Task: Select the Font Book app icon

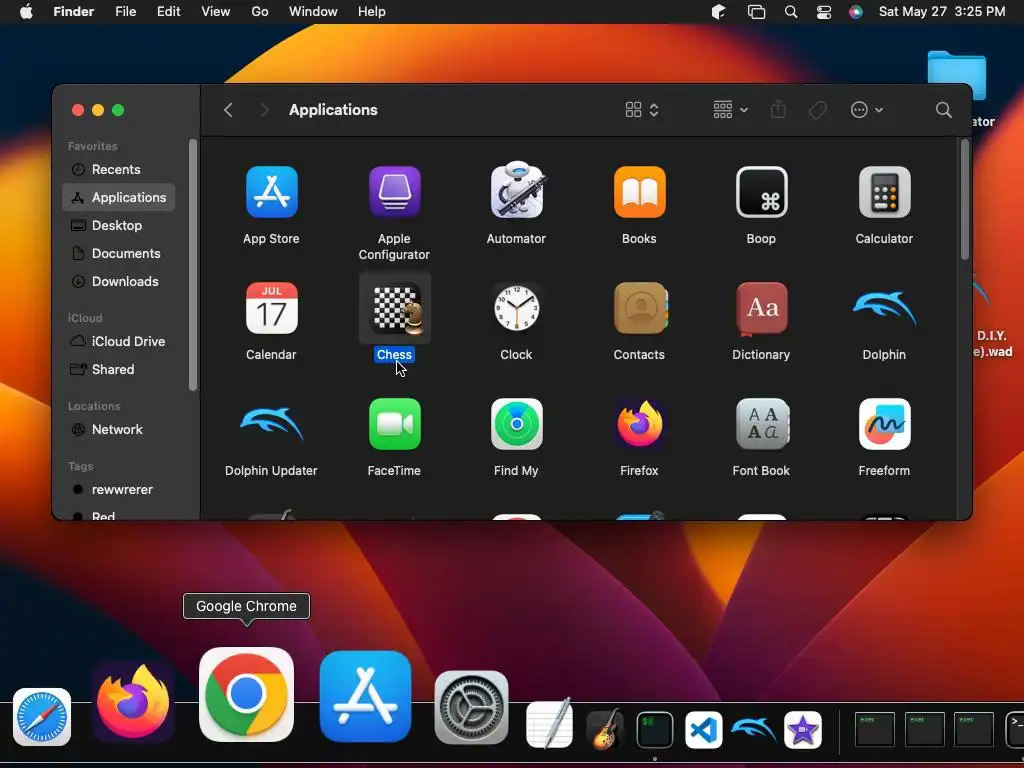Action: [761, 424]
